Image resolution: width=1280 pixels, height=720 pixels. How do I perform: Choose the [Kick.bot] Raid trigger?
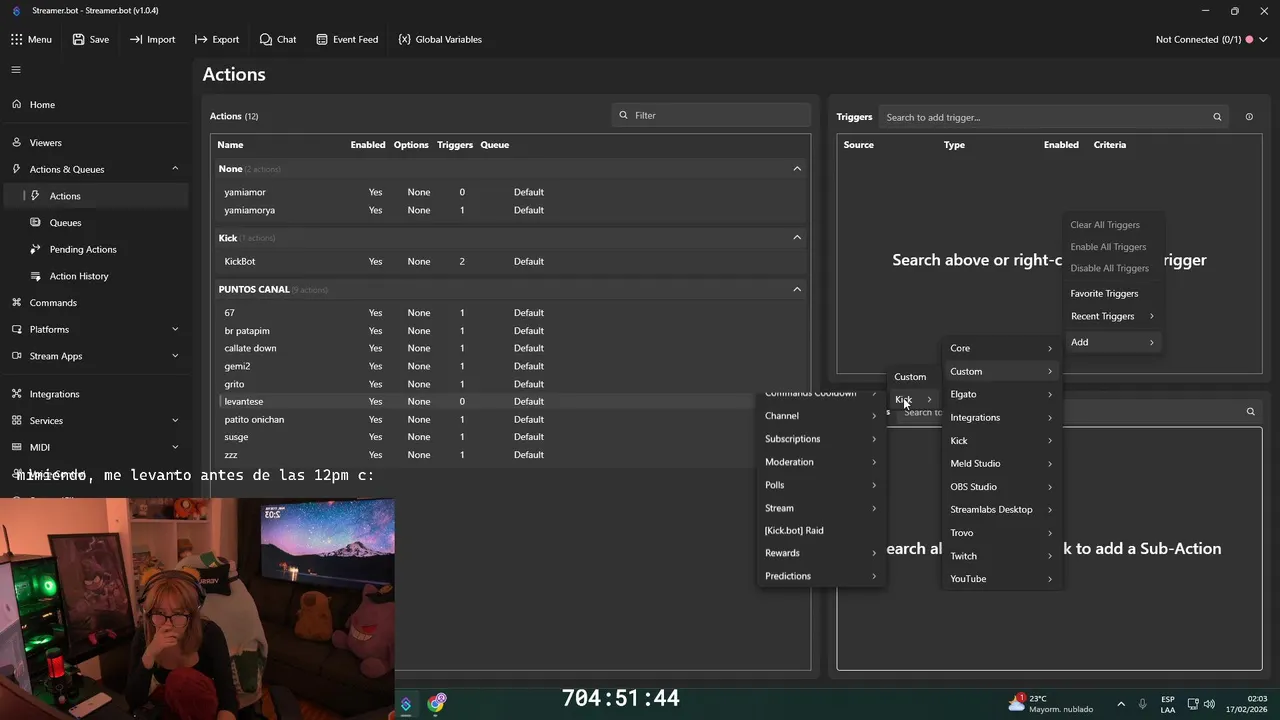point(820,530)
